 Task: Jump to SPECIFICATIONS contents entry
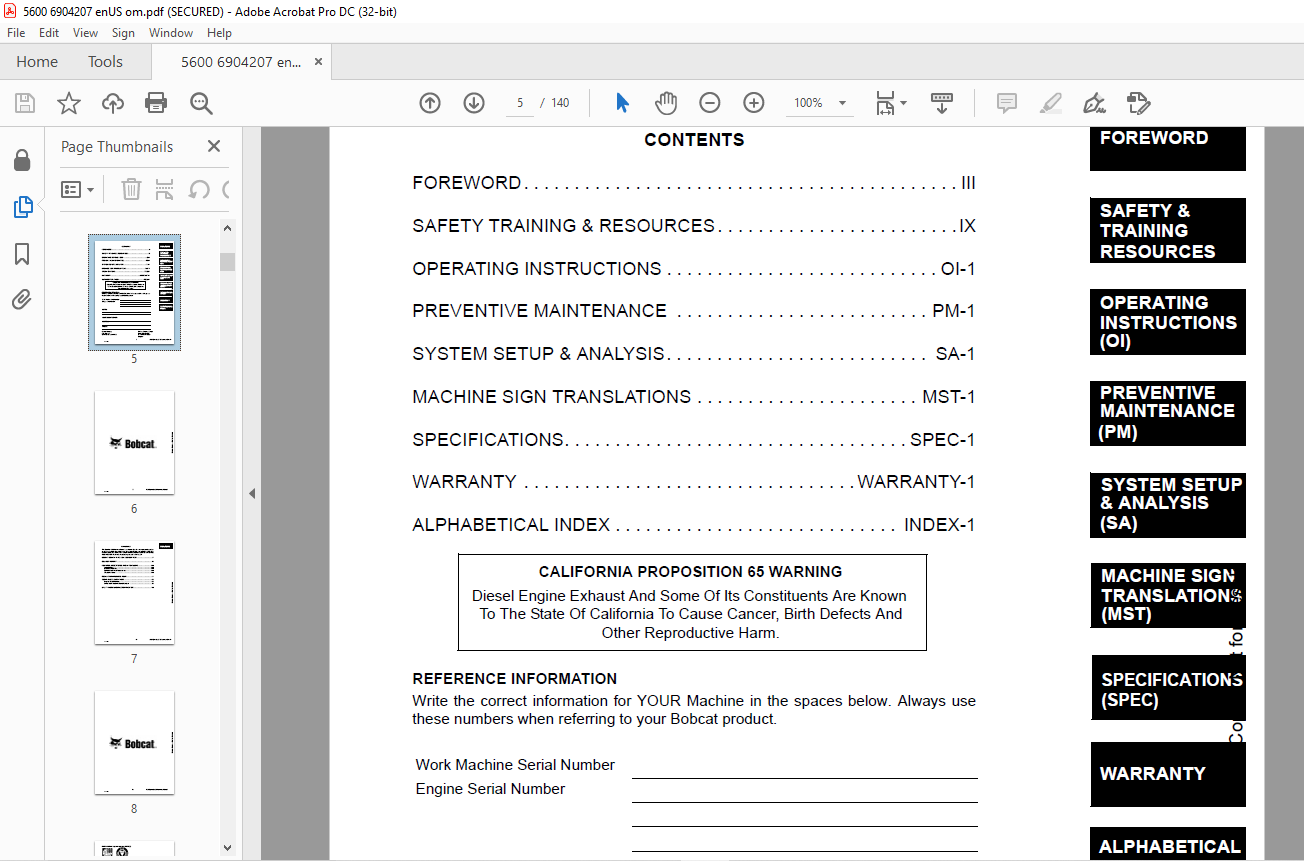click(x=694, y=440)
